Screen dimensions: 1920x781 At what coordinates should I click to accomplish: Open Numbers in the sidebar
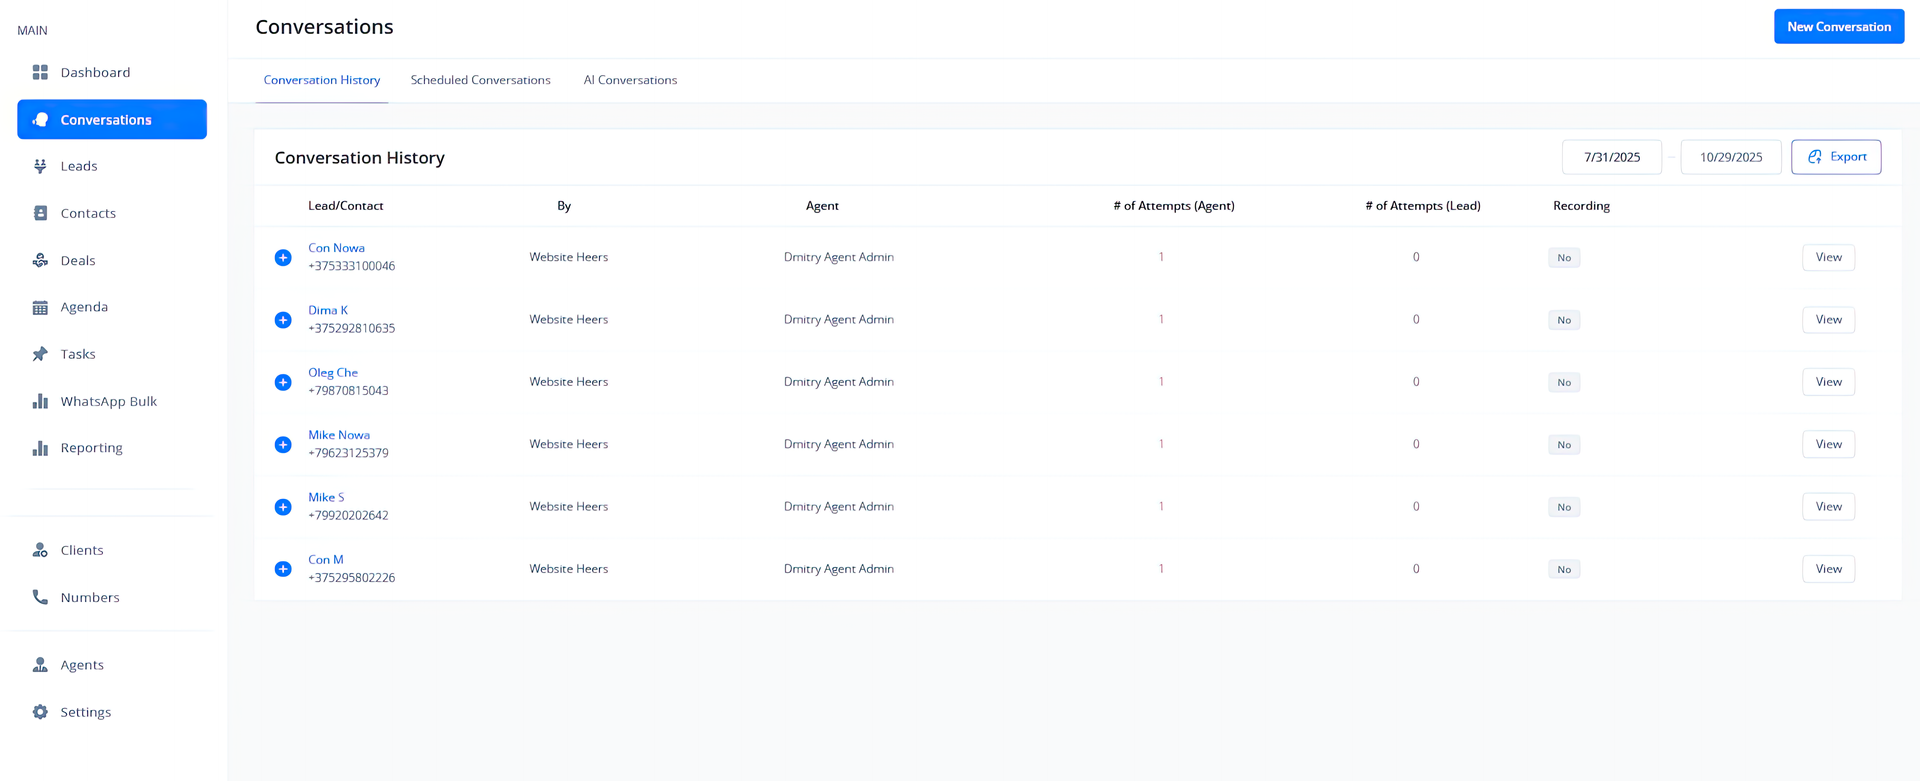tap(112, 597)
